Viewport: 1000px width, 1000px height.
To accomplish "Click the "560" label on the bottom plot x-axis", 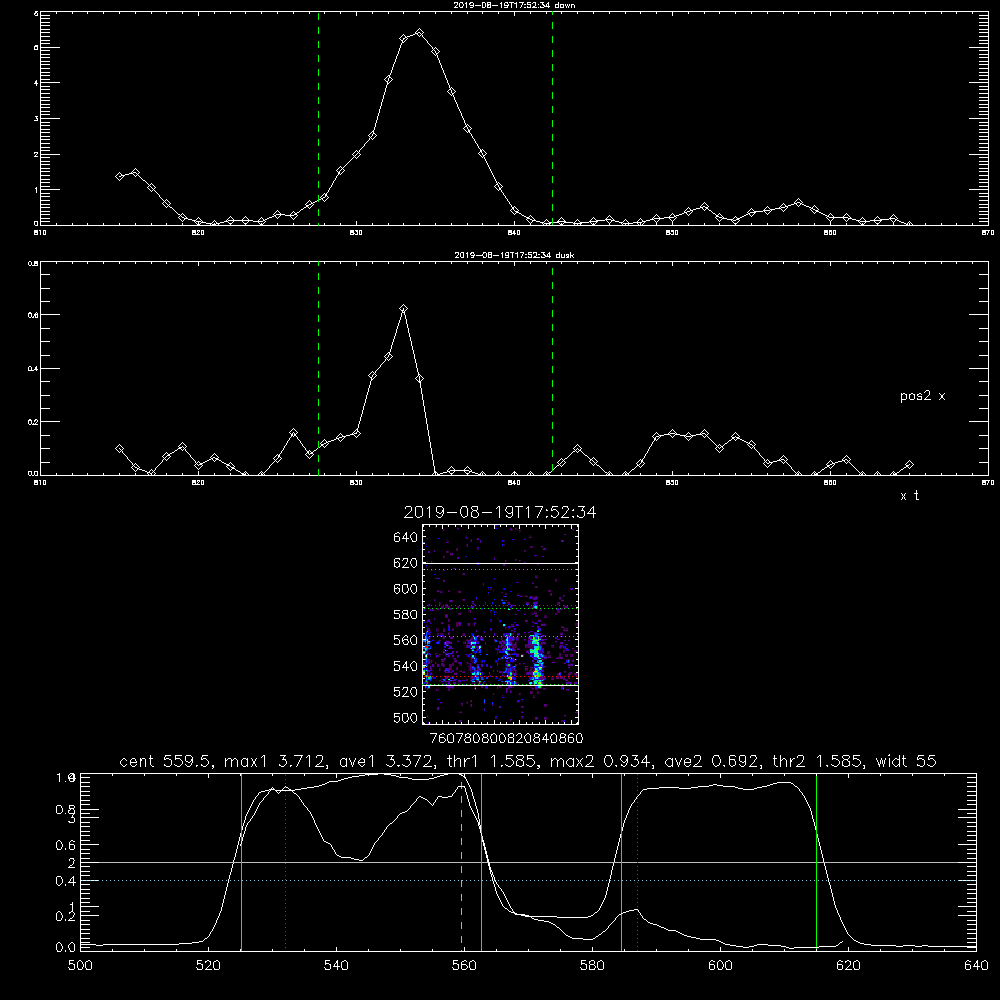I will click(464, 966).
